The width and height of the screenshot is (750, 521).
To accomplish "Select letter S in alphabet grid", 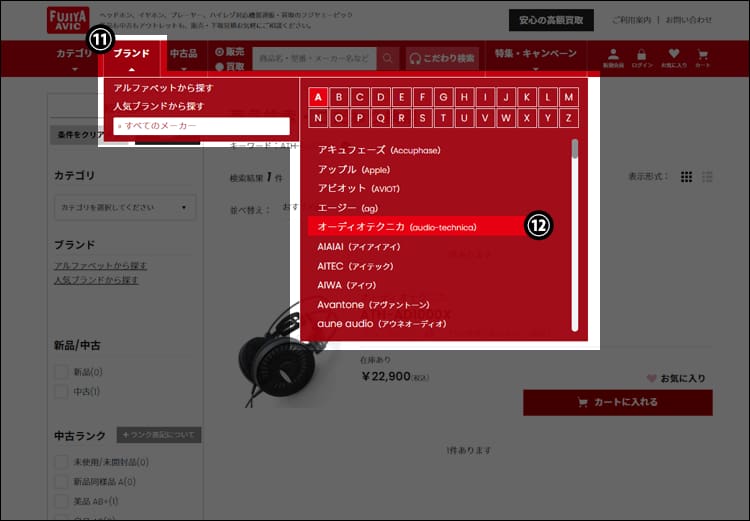I will 422,118.
